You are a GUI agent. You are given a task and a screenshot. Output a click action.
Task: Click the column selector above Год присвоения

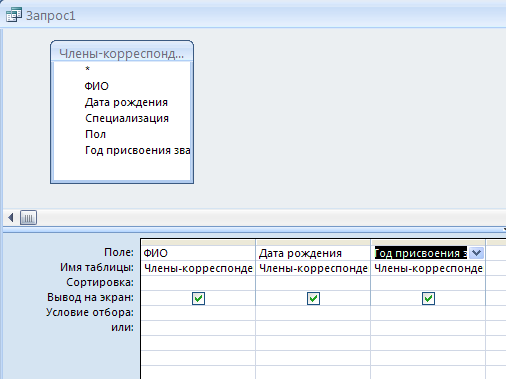tap(428, 242)
